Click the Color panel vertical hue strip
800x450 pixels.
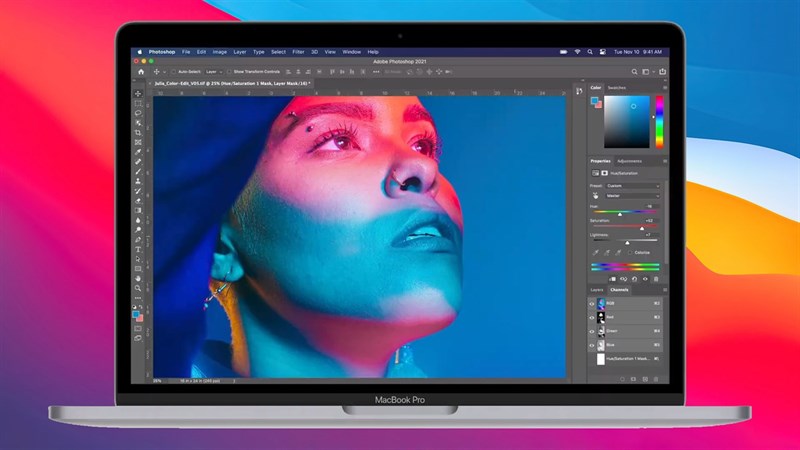click(x=659, y=122)
